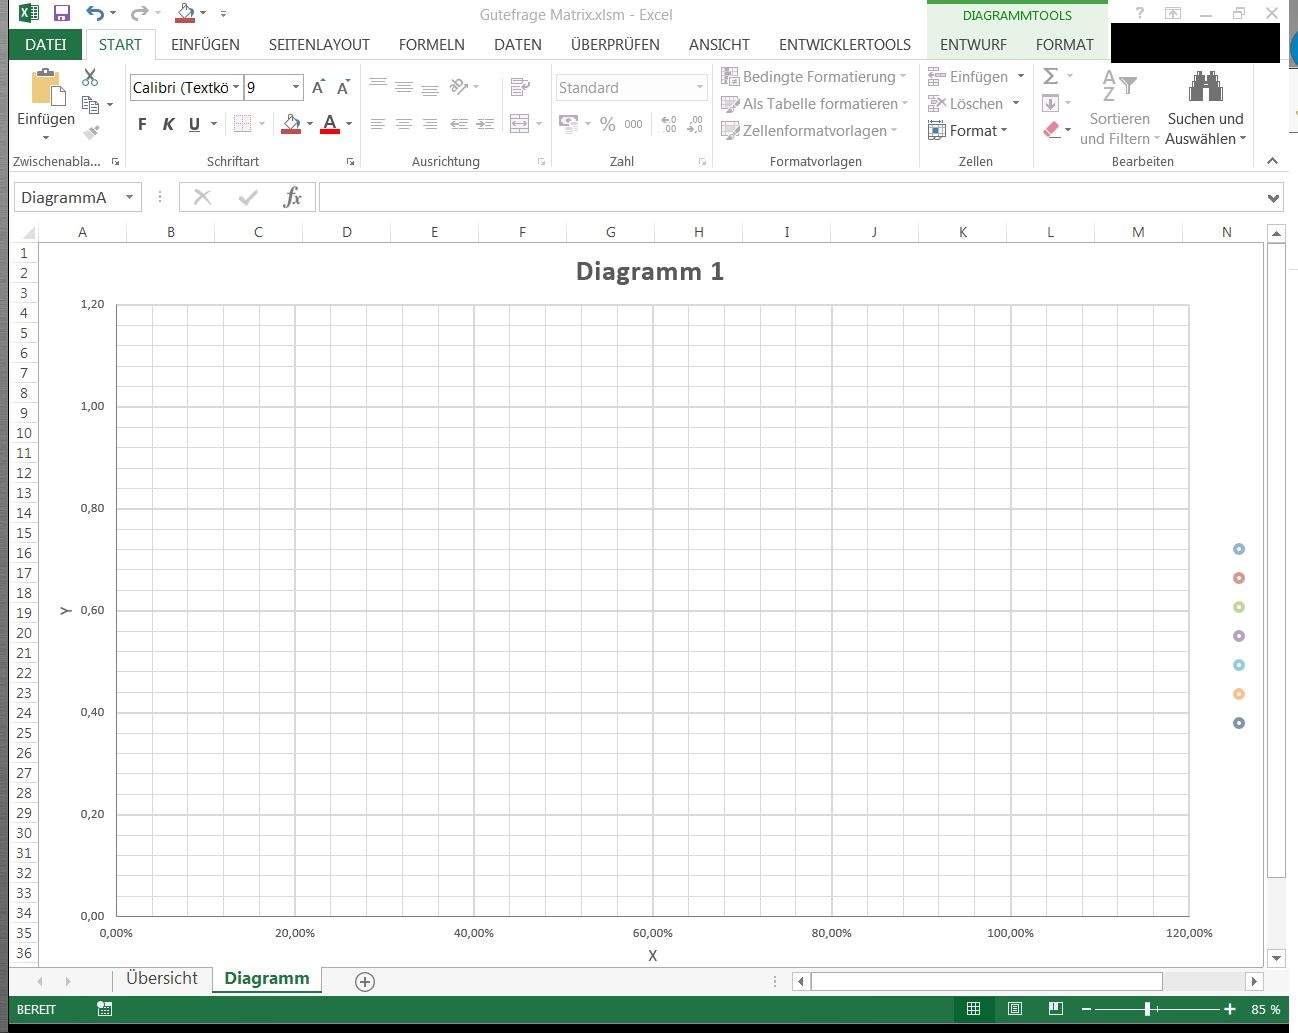Open the Name Box dropdown showing DiagrammA
The image size is (1298, 1033).
(129, 197)
